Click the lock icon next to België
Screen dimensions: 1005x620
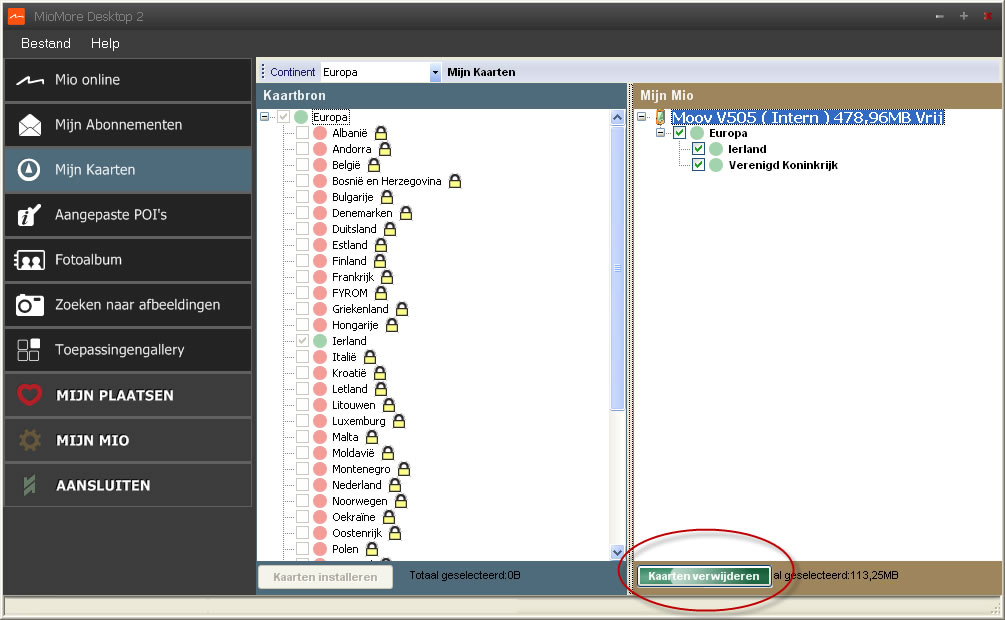[x=374, y=165]
